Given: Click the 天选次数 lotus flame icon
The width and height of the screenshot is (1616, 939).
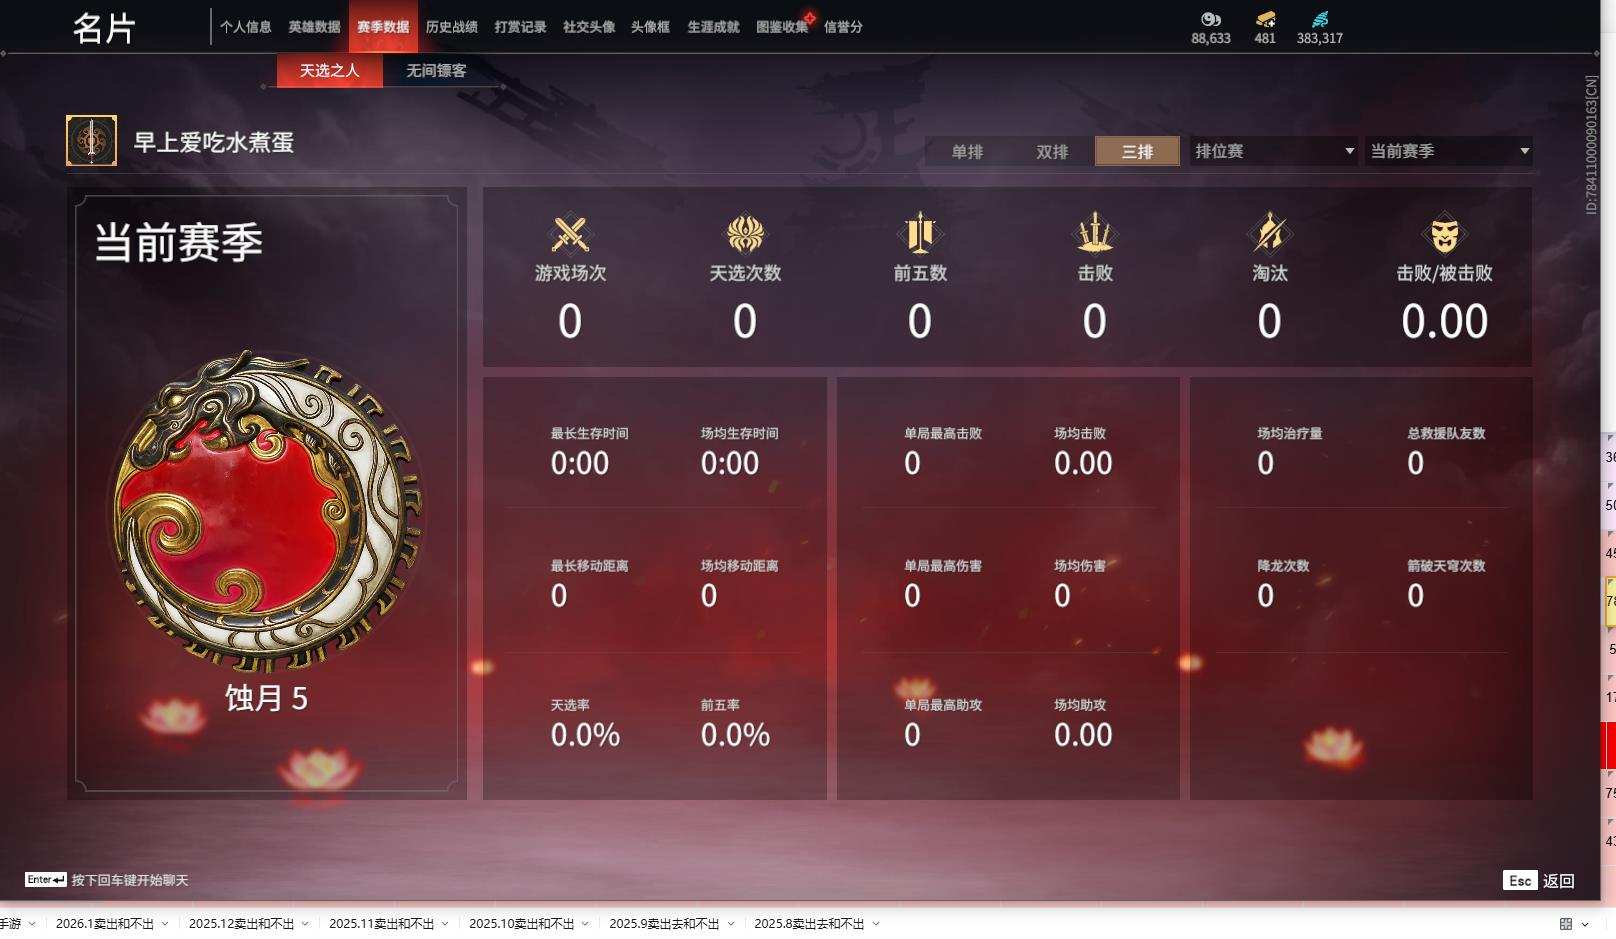Looking at the screenshot, I should (x=745, y=235).
